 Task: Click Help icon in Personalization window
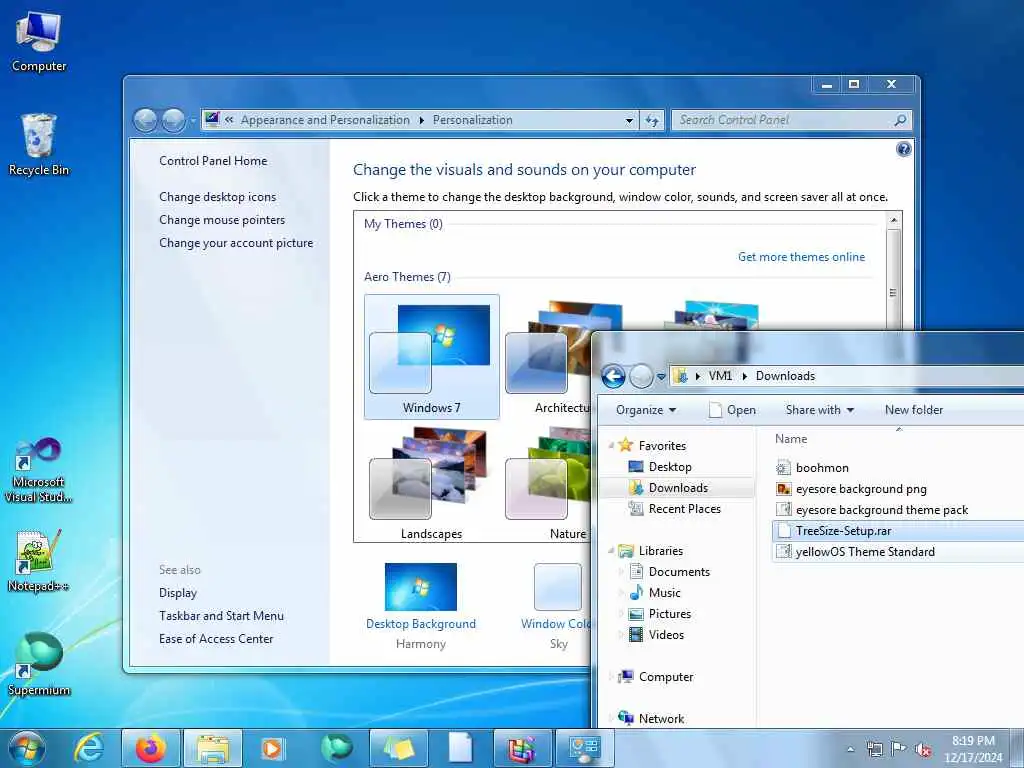[903, 149]
